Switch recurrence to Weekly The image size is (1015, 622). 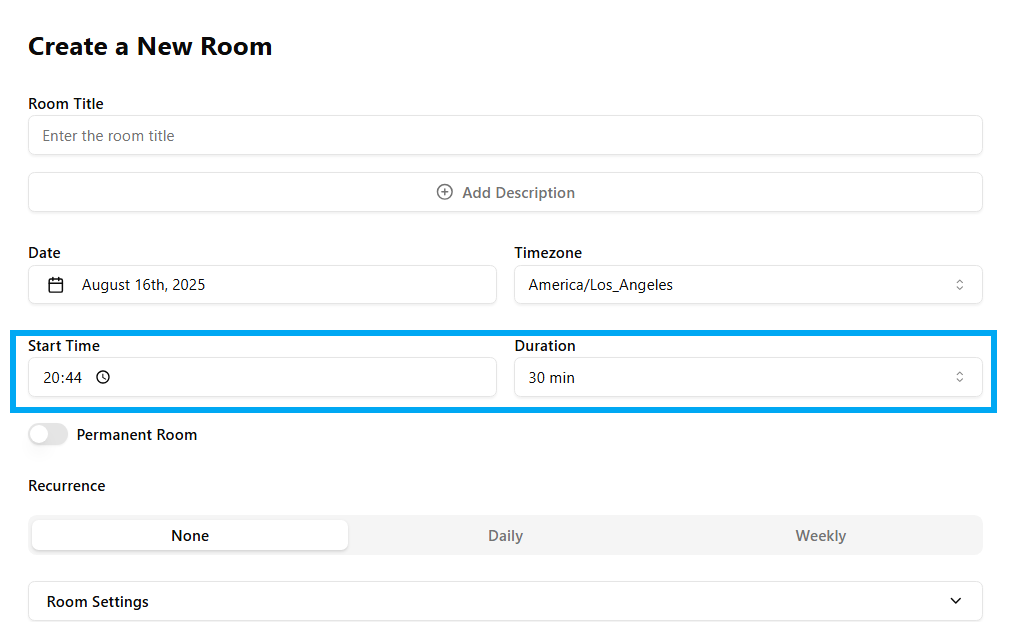tap(820, 536)
